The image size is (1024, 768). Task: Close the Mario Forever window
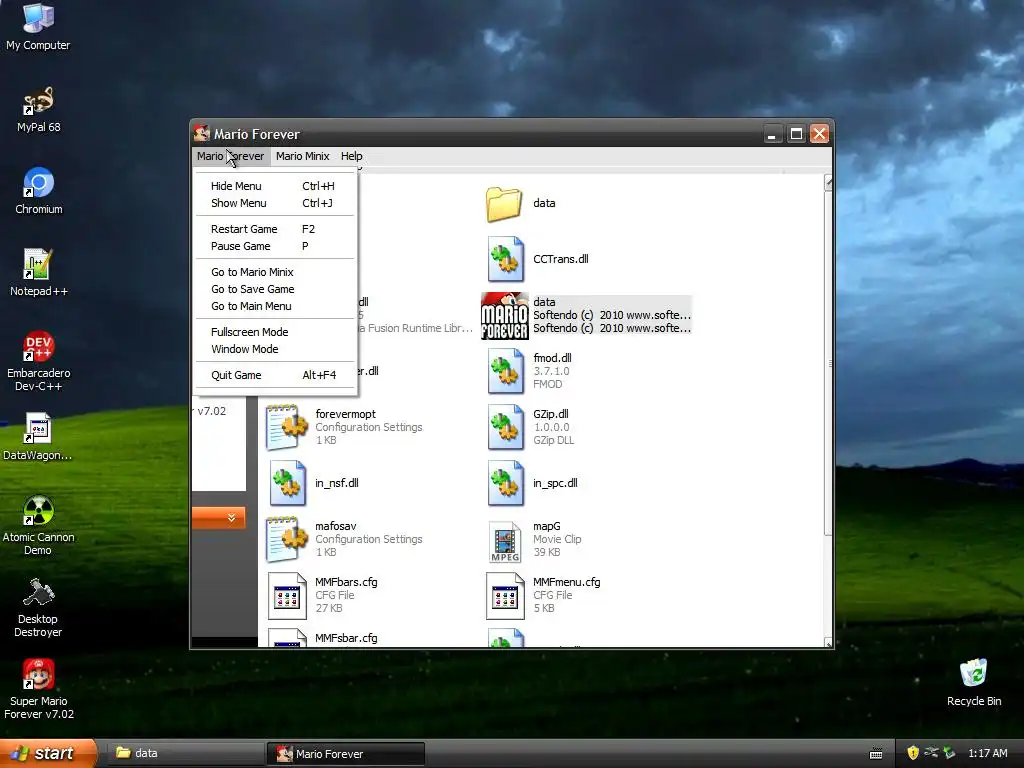click(x=820, y=134)
